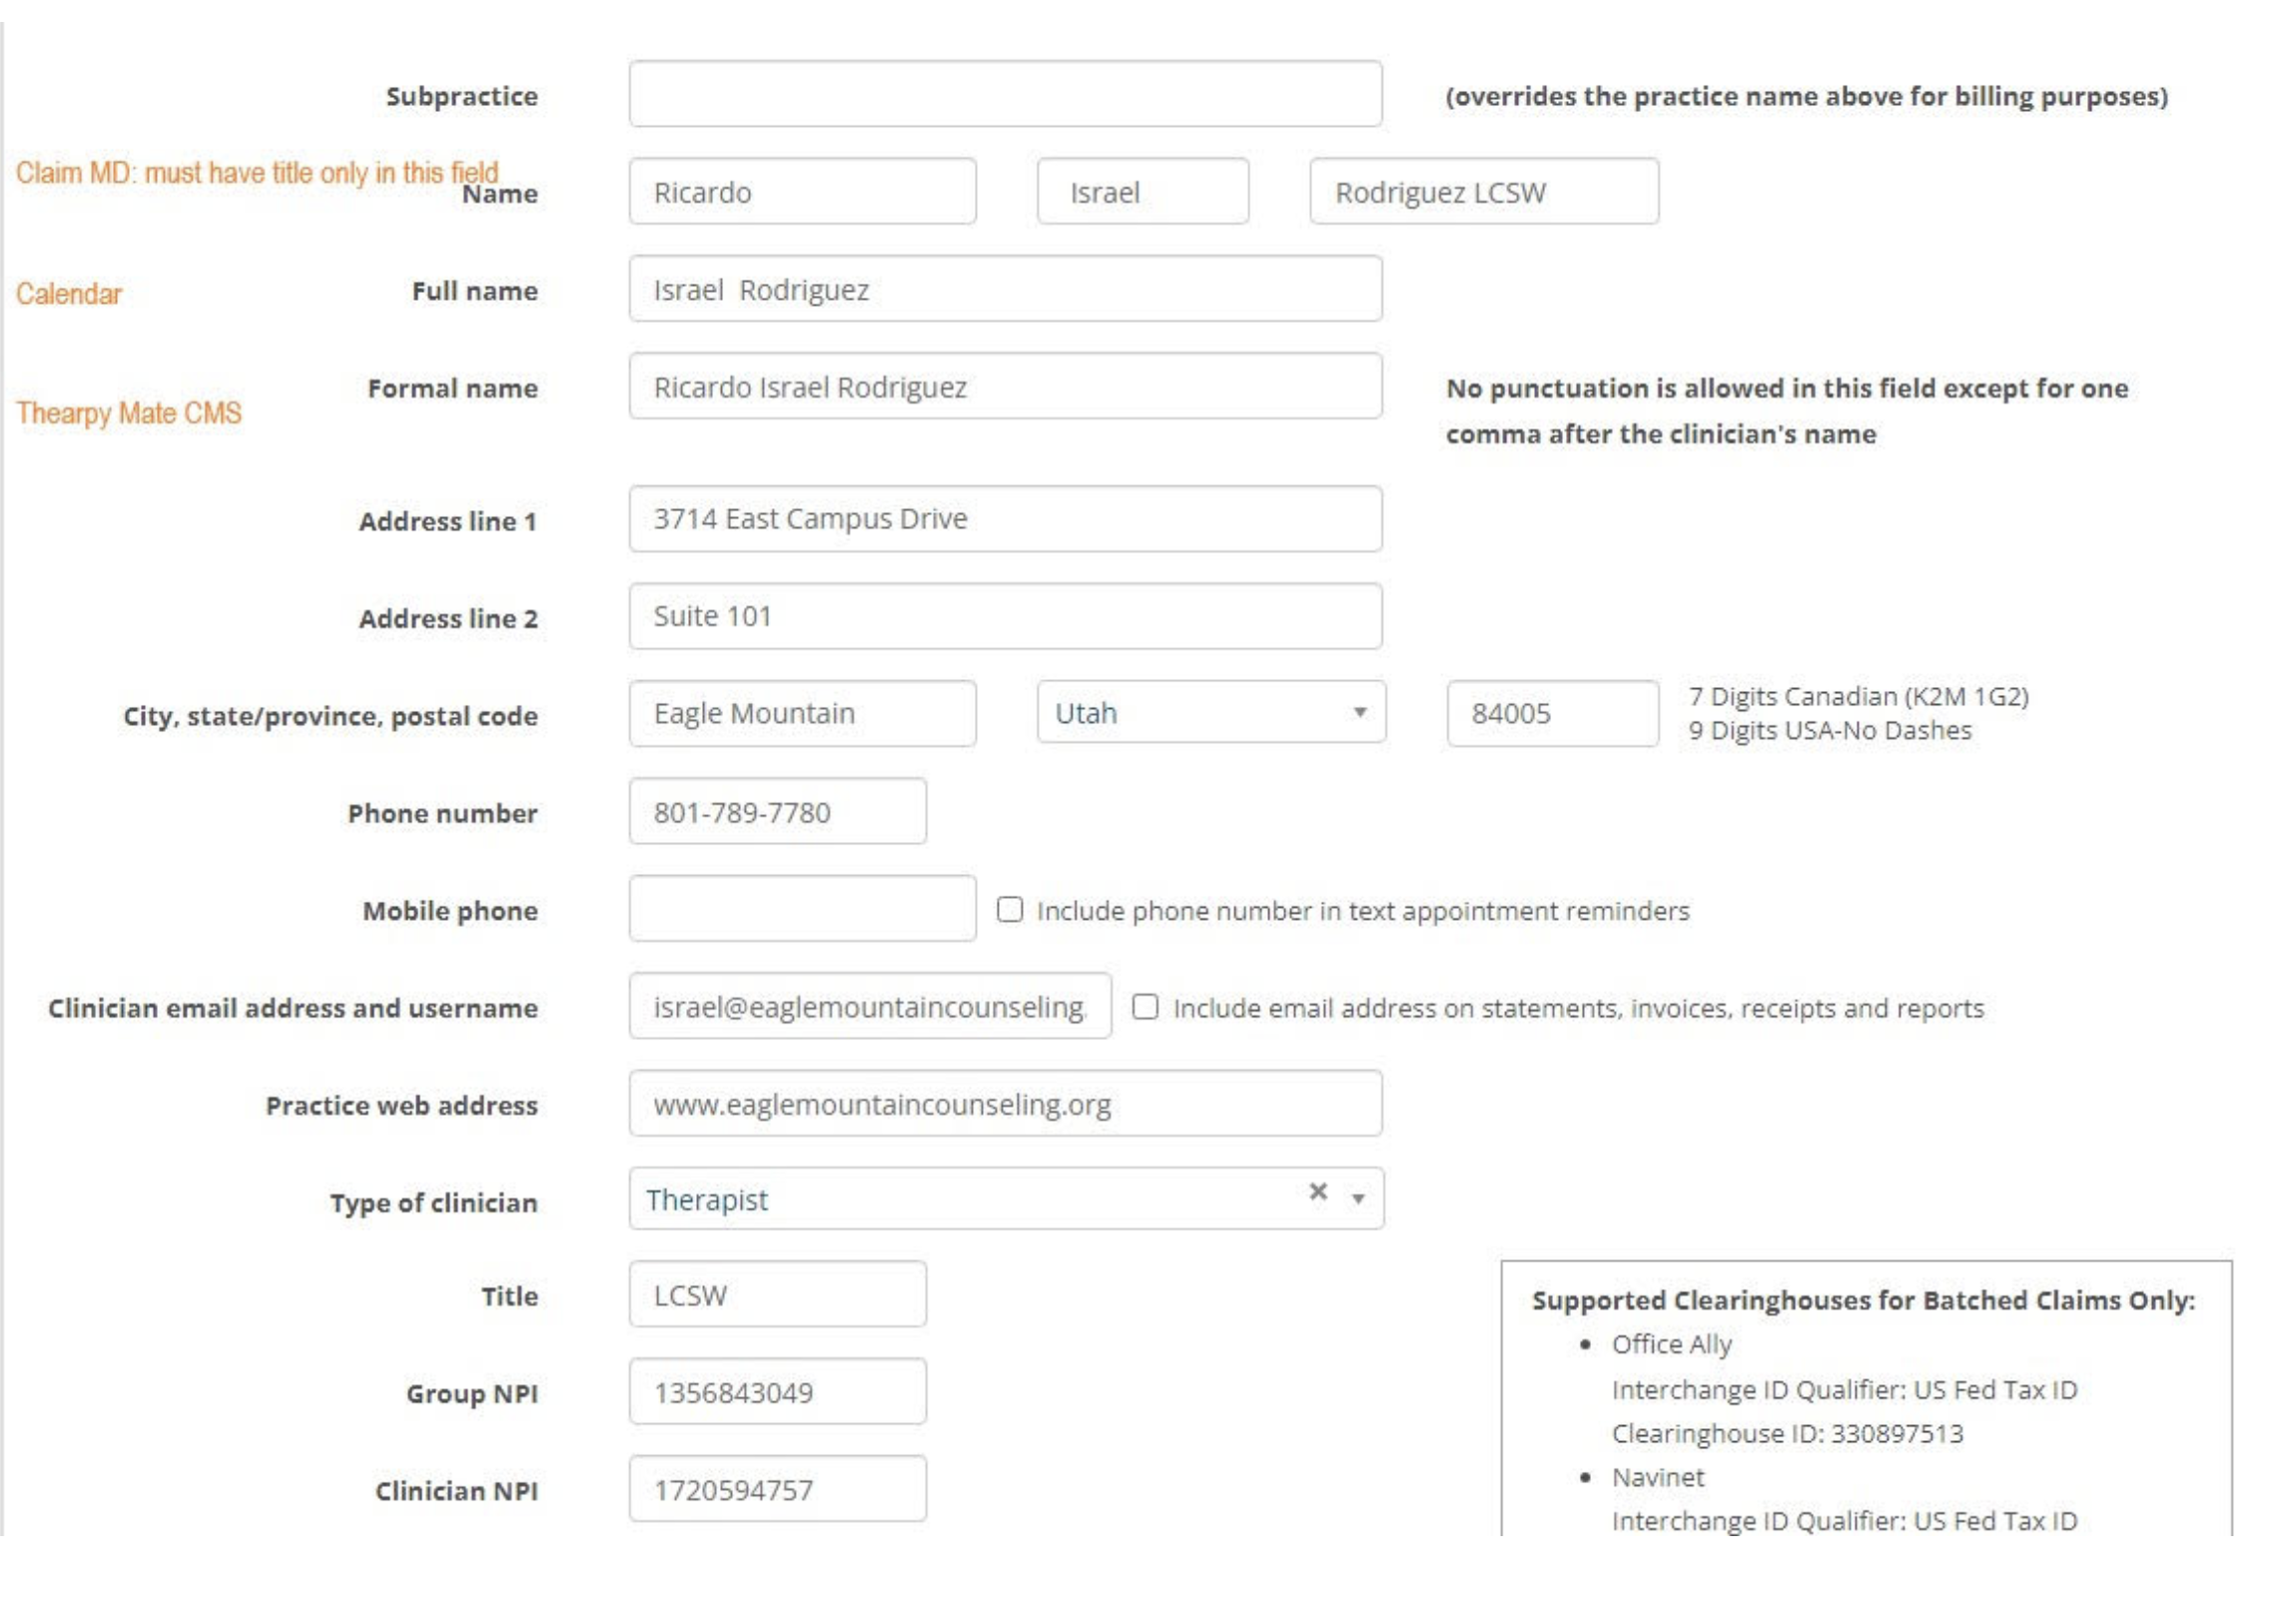Click the 'Type of clinician' label
This screenshot has height=1624, width=2277.
(434, 1203)
